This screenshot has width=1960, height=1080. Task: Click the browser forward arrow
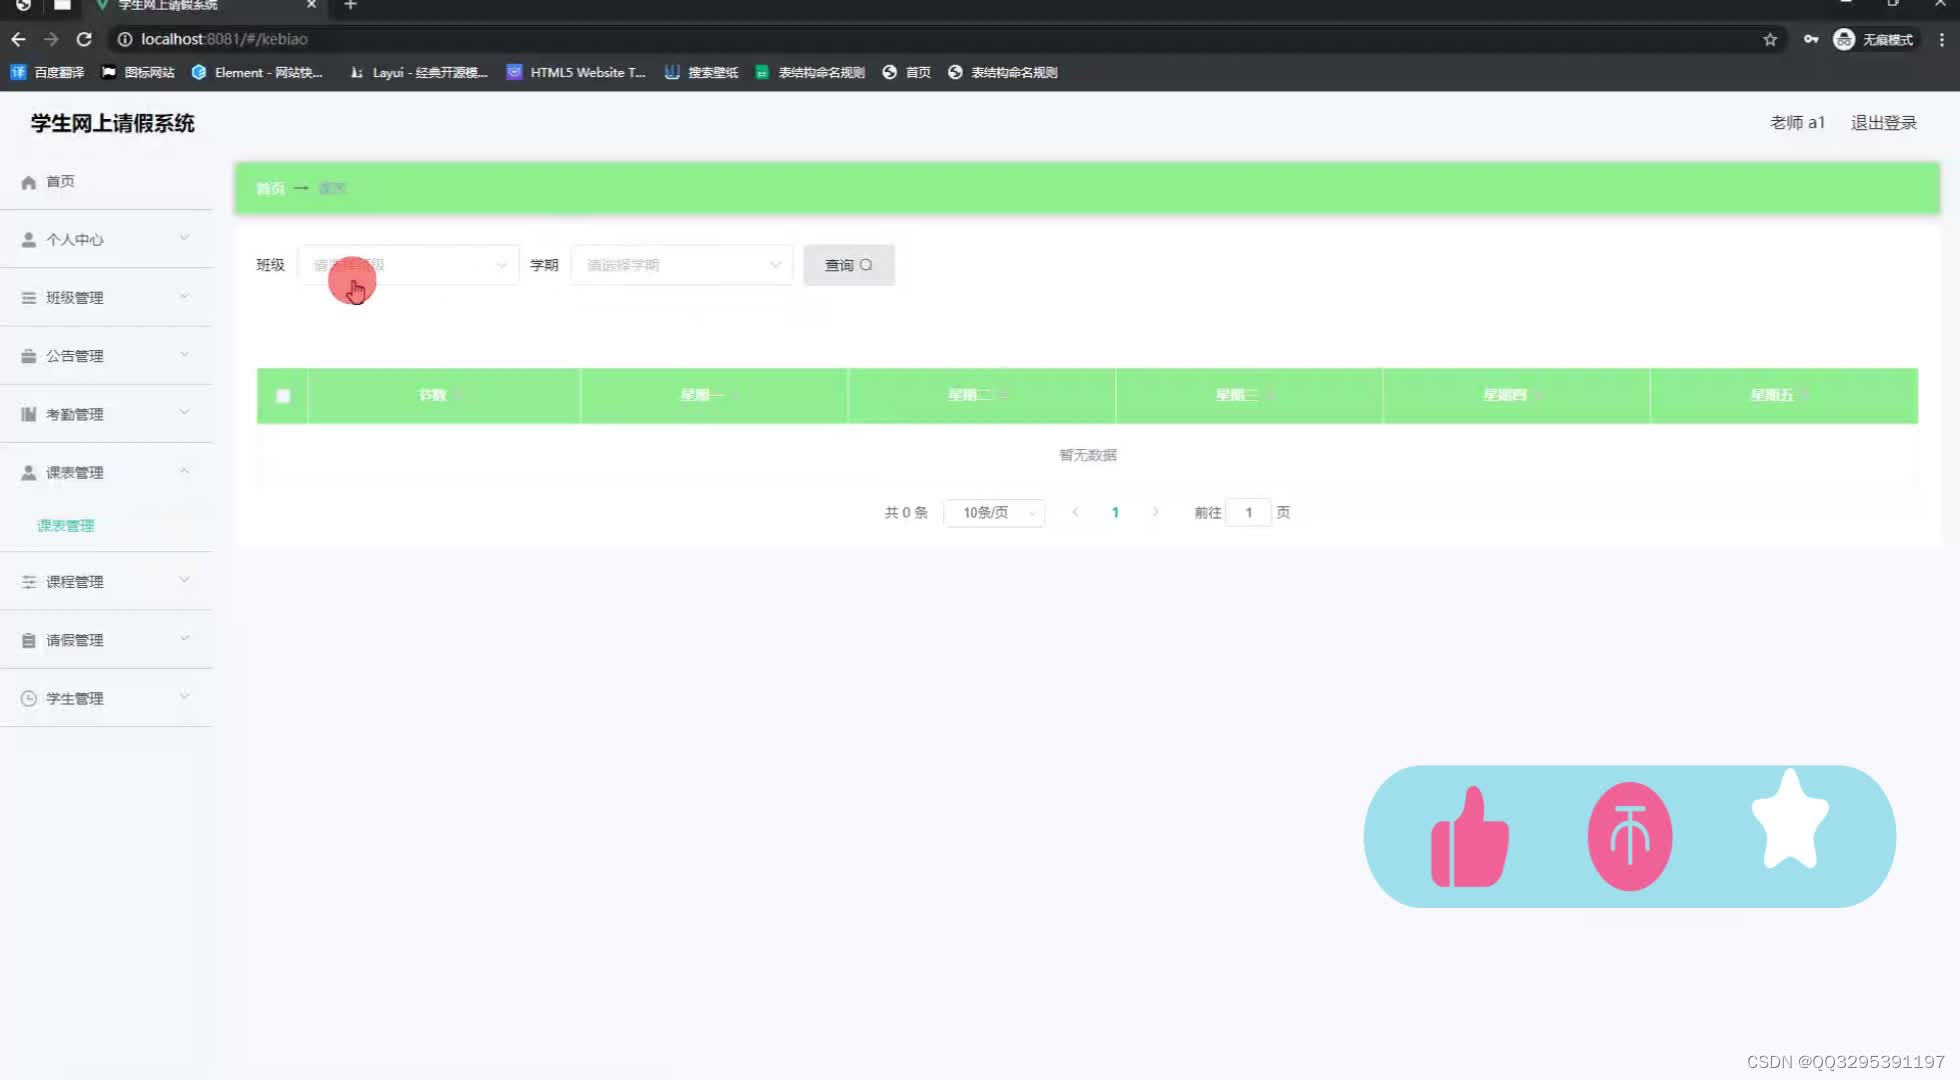[x=51, y=39]
